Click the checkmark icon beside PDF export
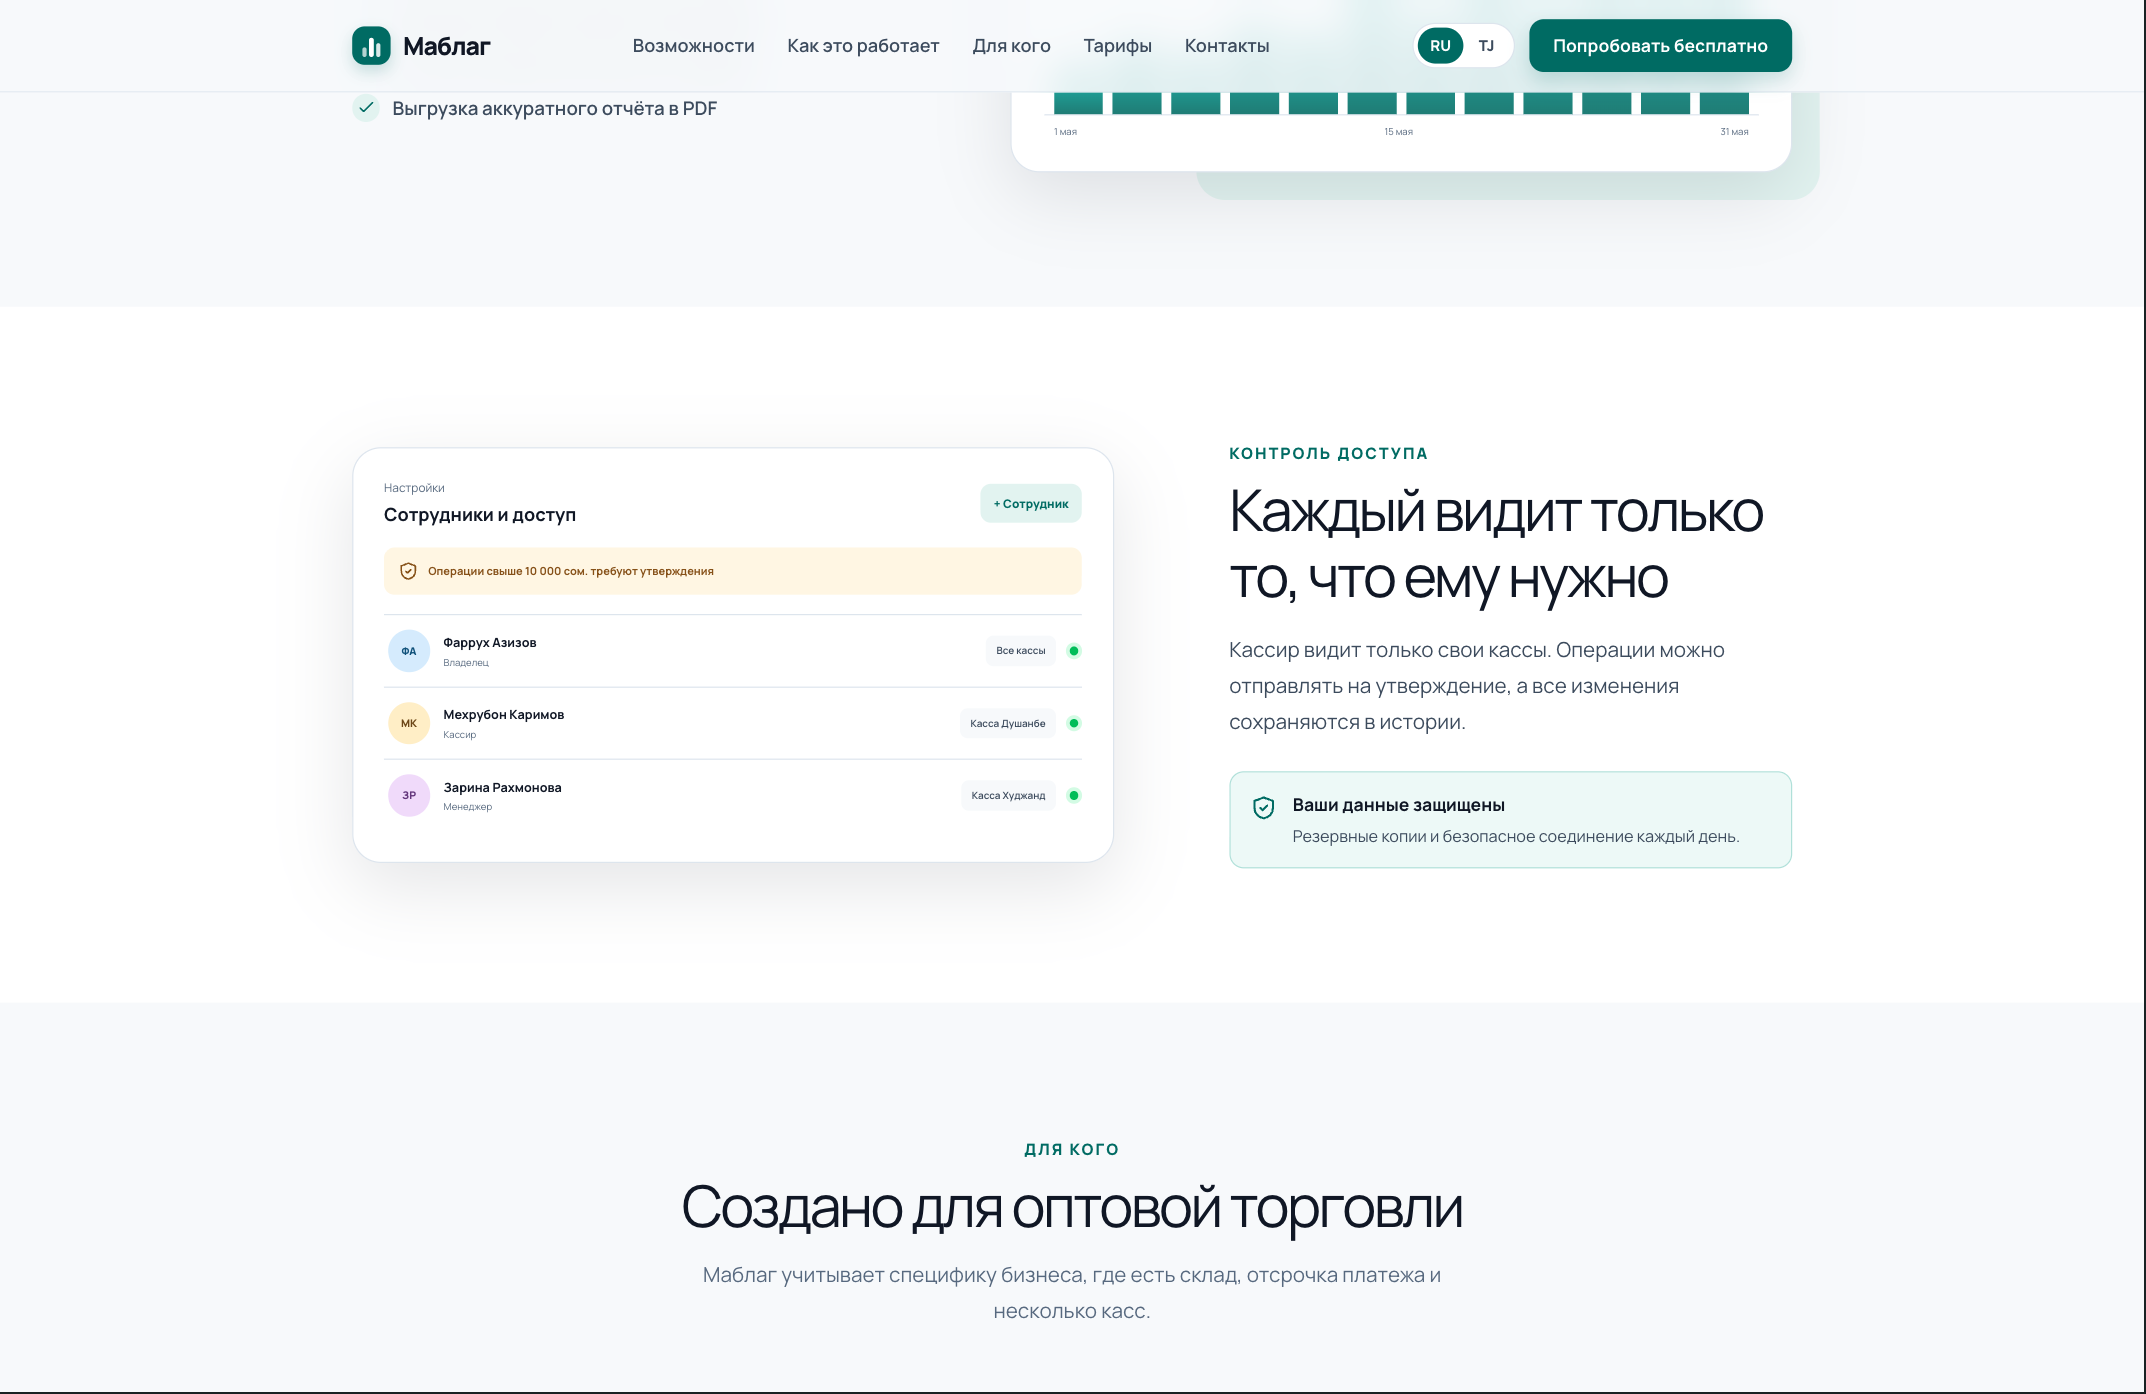The width and height of the screenshot is (2146, 1394). [x=366, y=107]
